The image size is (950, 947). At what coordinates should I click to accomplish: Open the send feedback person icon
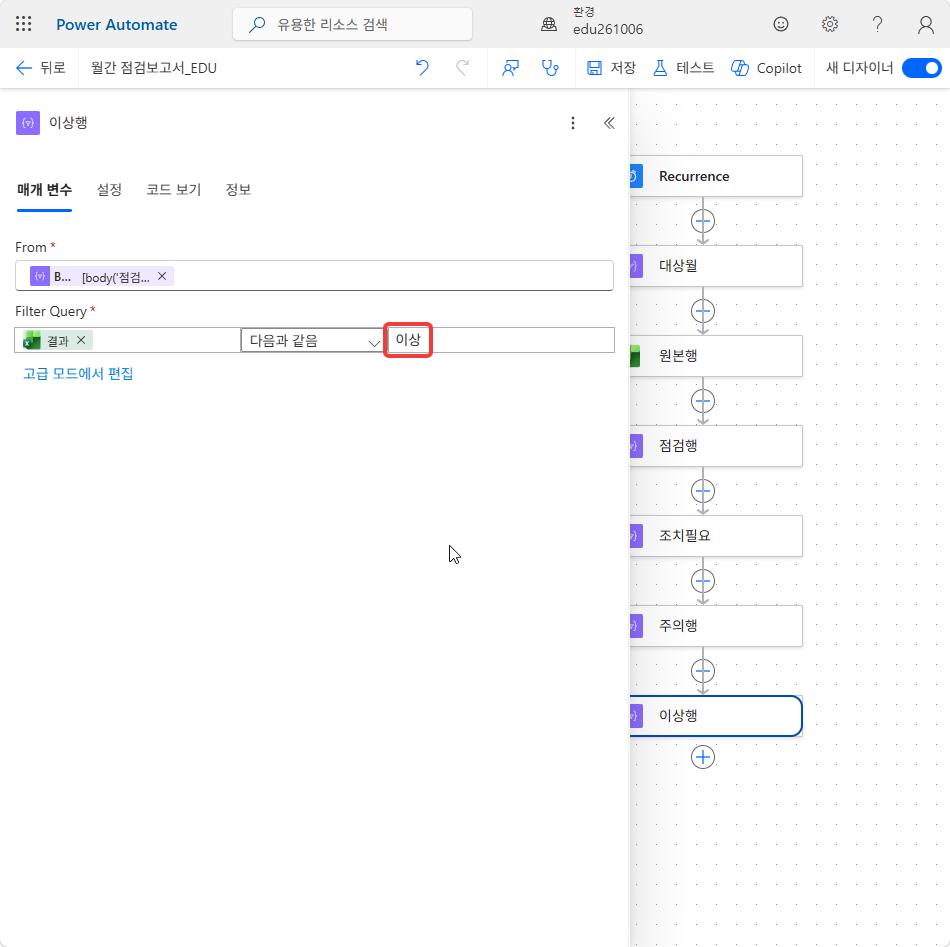point(510,68)
